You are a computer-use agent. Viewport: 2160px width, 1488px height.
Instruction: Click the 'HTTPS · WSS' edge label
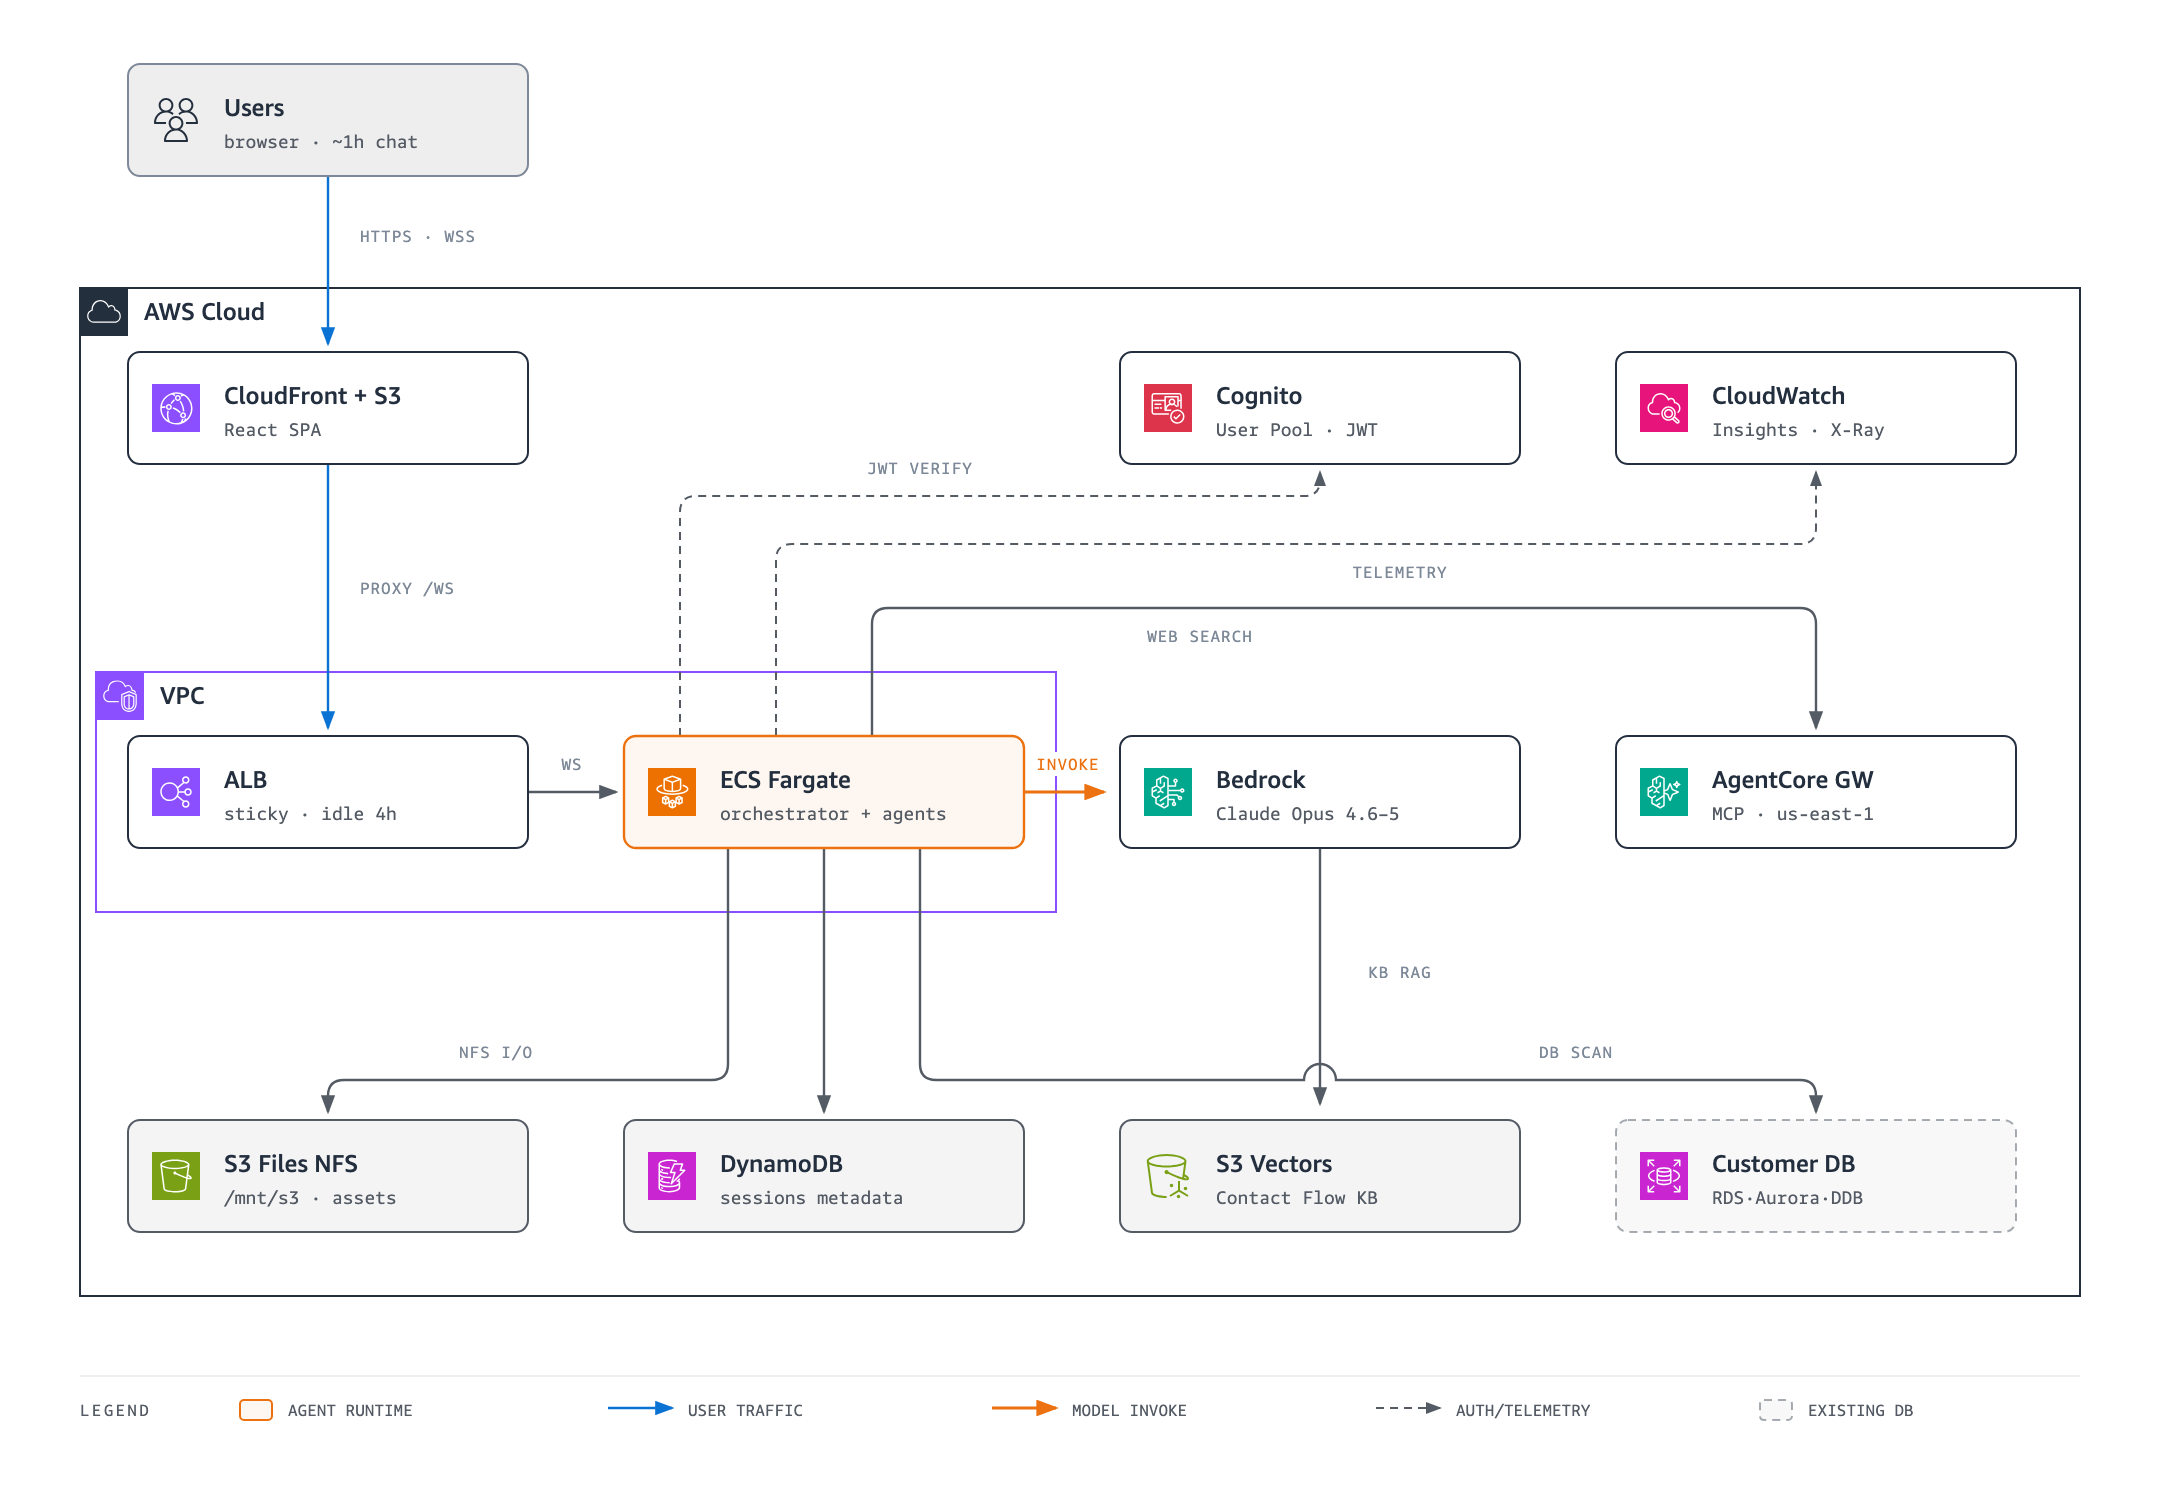pos(417,237)
